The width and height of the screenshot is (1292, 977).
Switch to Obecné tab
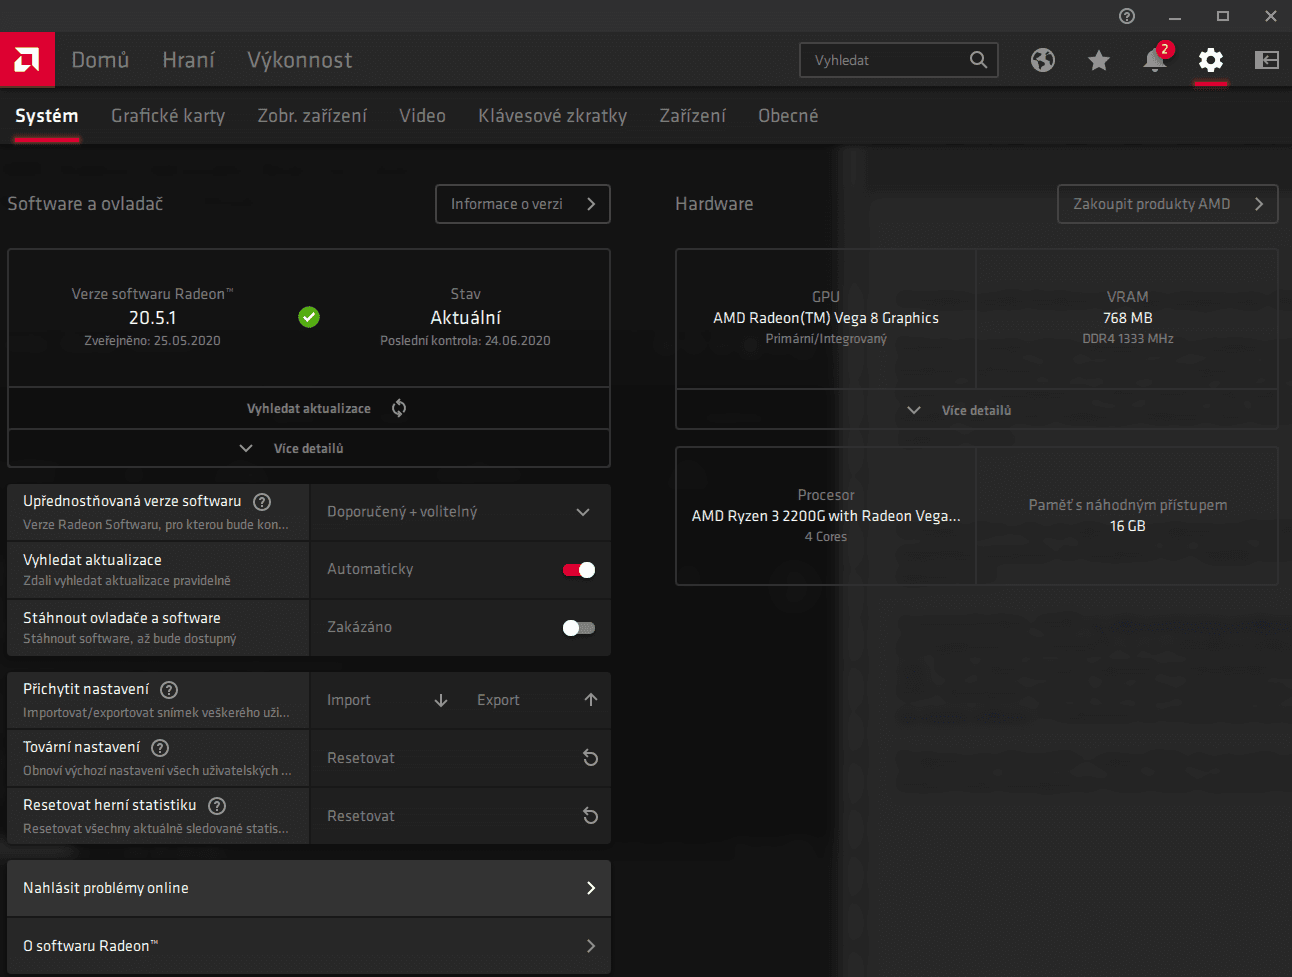click(x=788, y=116)
